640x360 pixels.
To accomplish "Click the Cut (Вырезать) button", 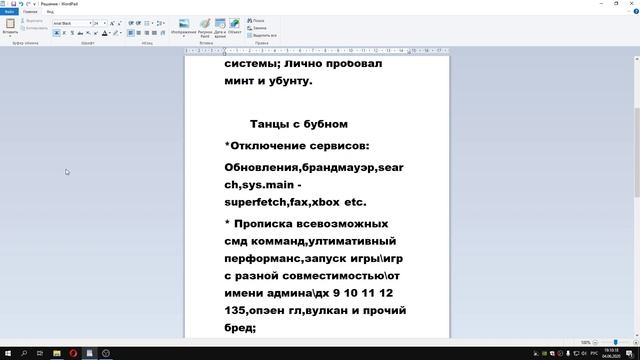I will tap(32, 20).
